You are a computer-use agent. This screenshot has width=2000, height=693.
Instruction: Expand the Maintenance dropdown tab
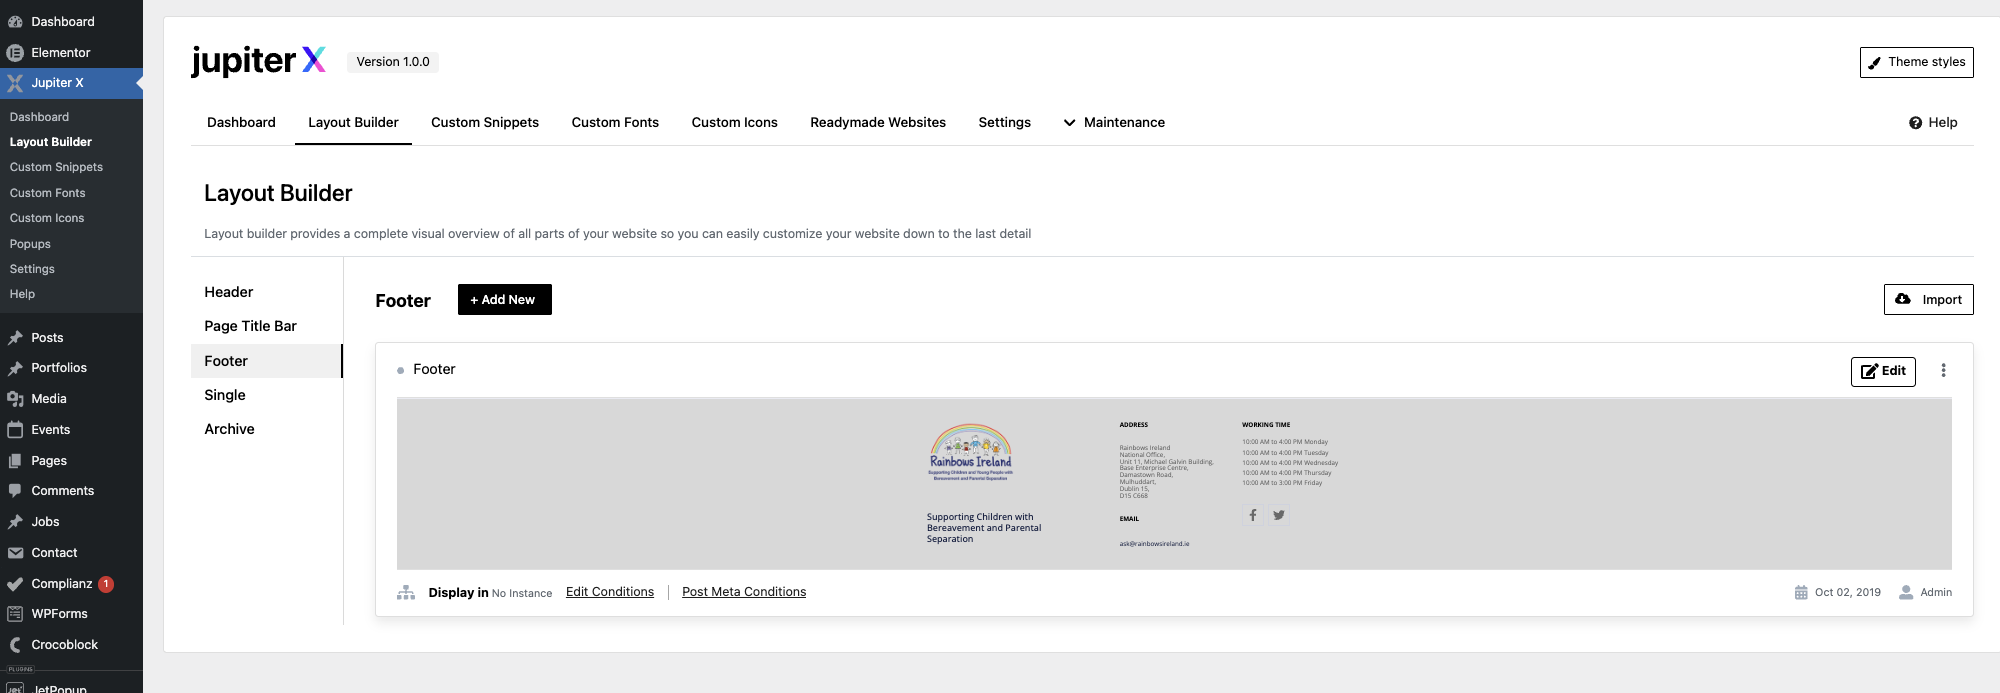(1113, 123)
